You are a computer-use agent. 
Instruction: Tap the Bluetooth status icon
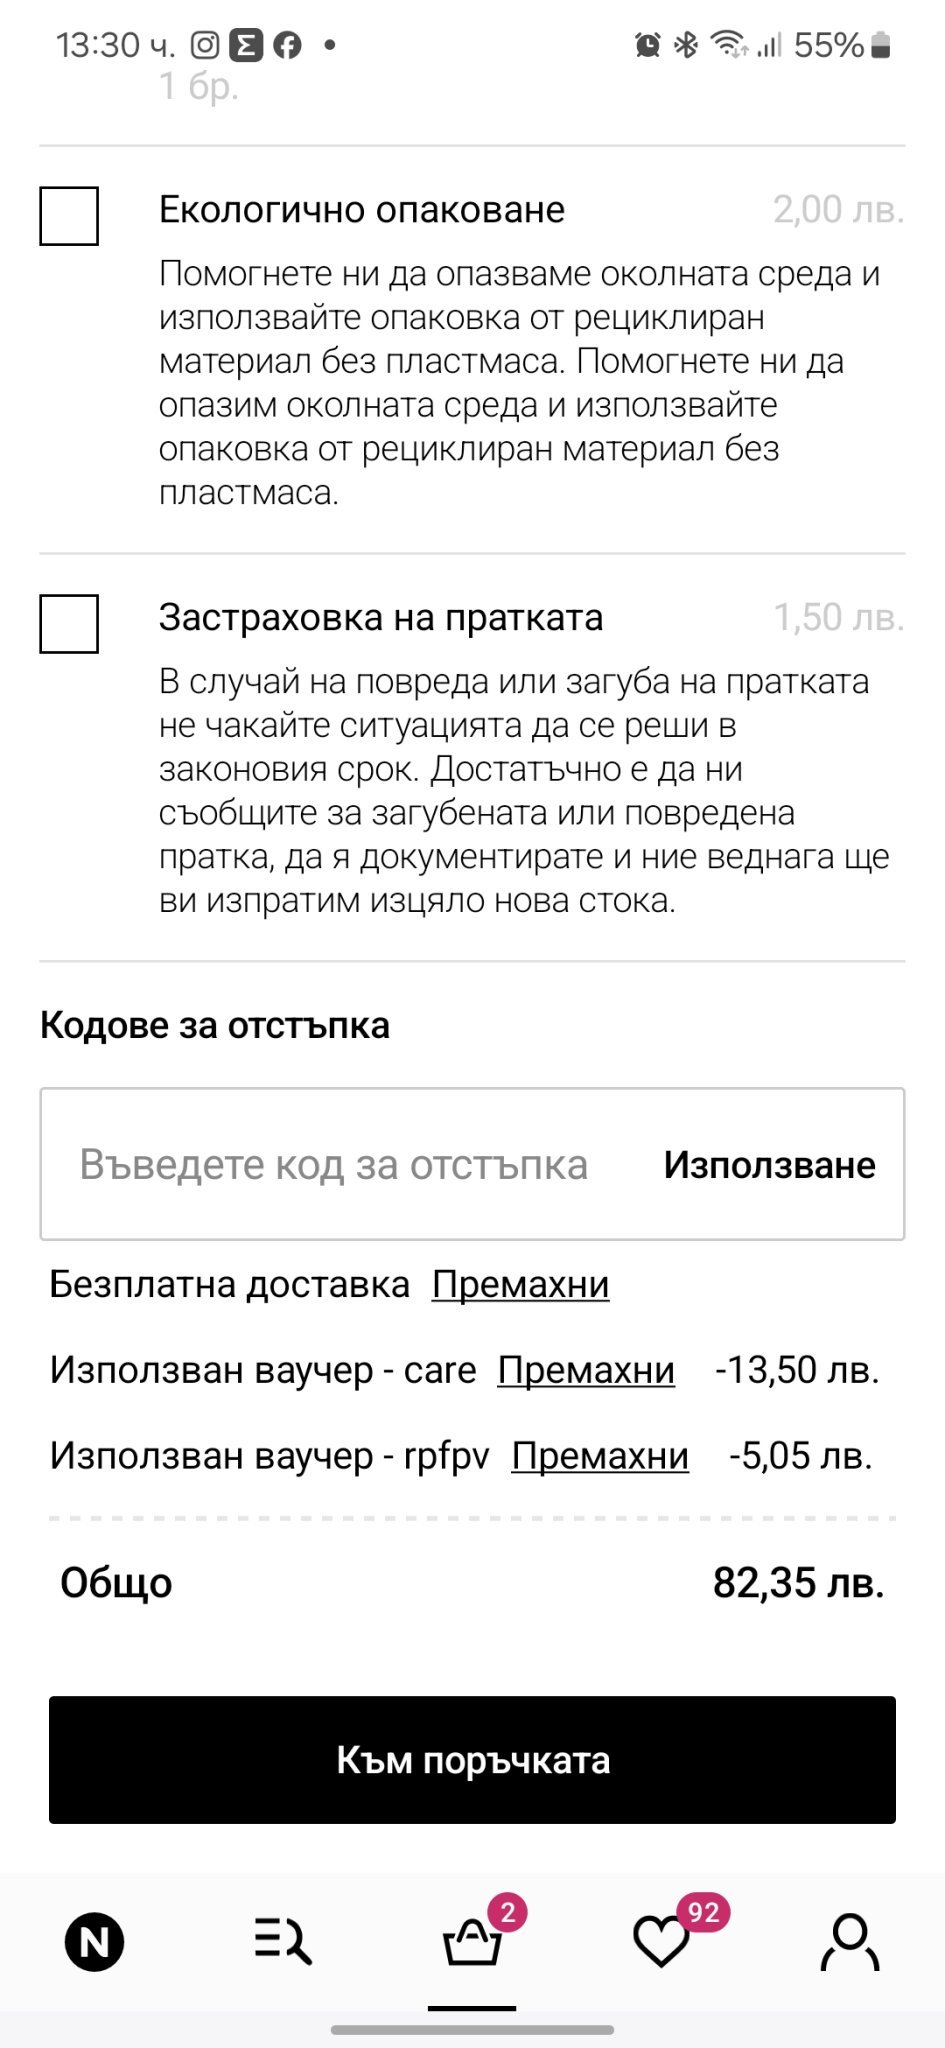[686, 45]
